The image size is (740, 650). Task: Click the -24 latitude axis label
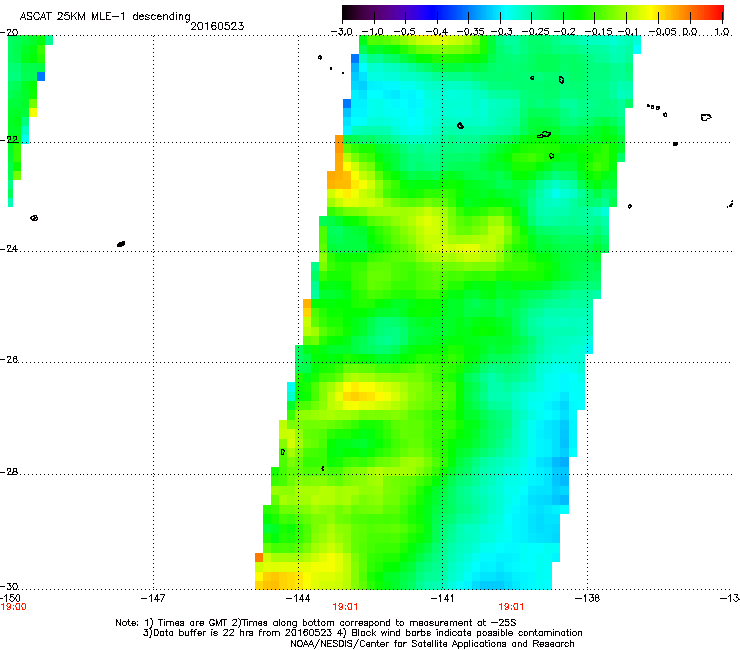pyautogui.click(x=9, y=248)
